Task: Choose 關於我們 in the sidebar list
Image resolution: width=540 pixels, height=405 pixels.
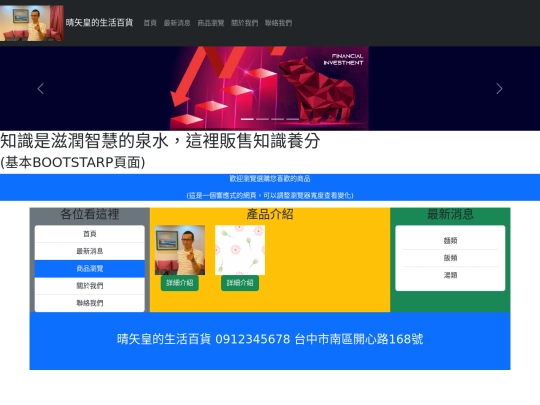Action: pos(90,286)
